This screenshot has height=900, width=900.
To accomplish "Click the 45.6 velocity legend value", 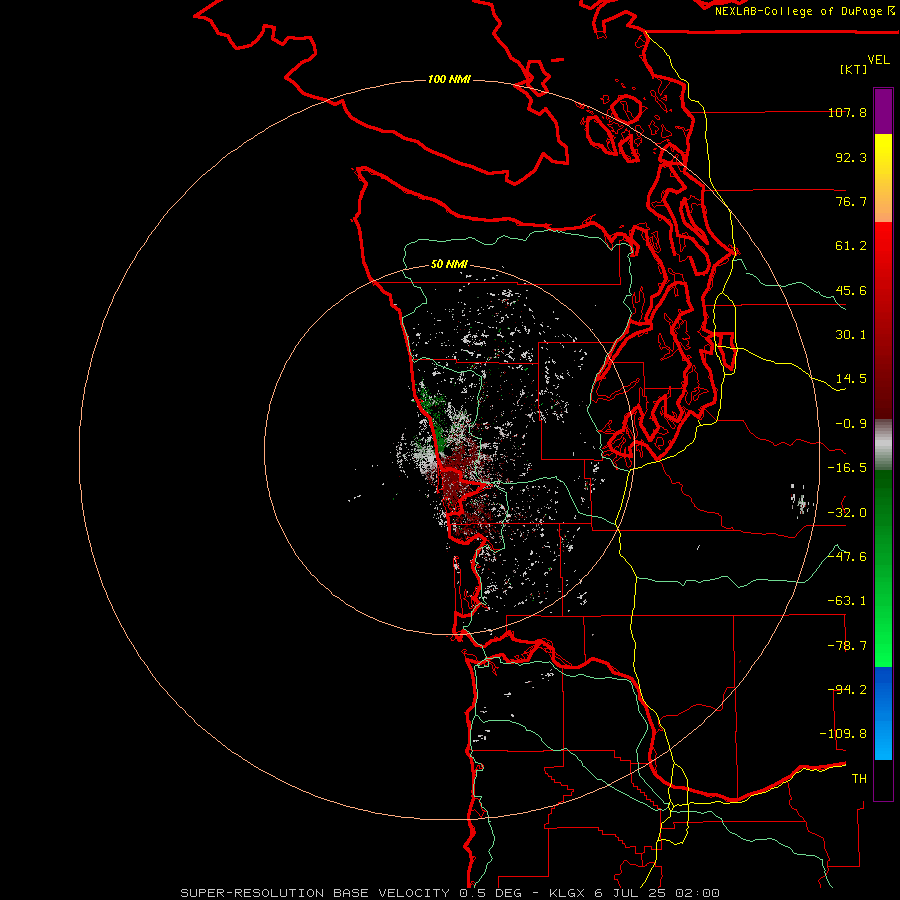I will pos(851,290).
